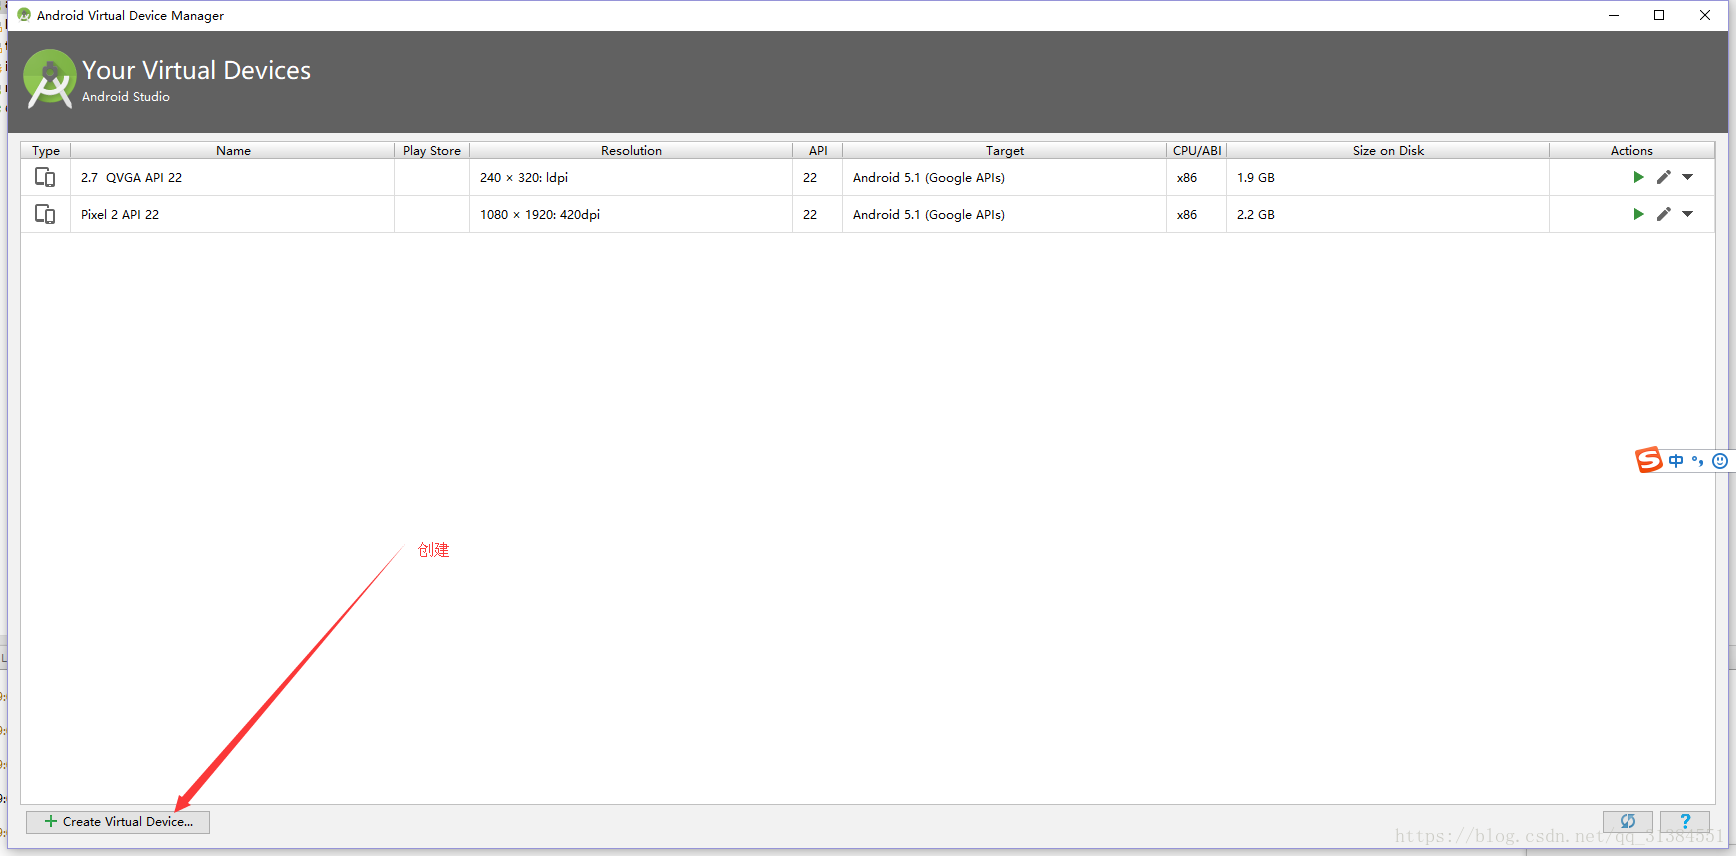Click the 1080 × 1920: 420dpi resolution cell
This screenshot has height=856, width=1736.
(631, 214)
